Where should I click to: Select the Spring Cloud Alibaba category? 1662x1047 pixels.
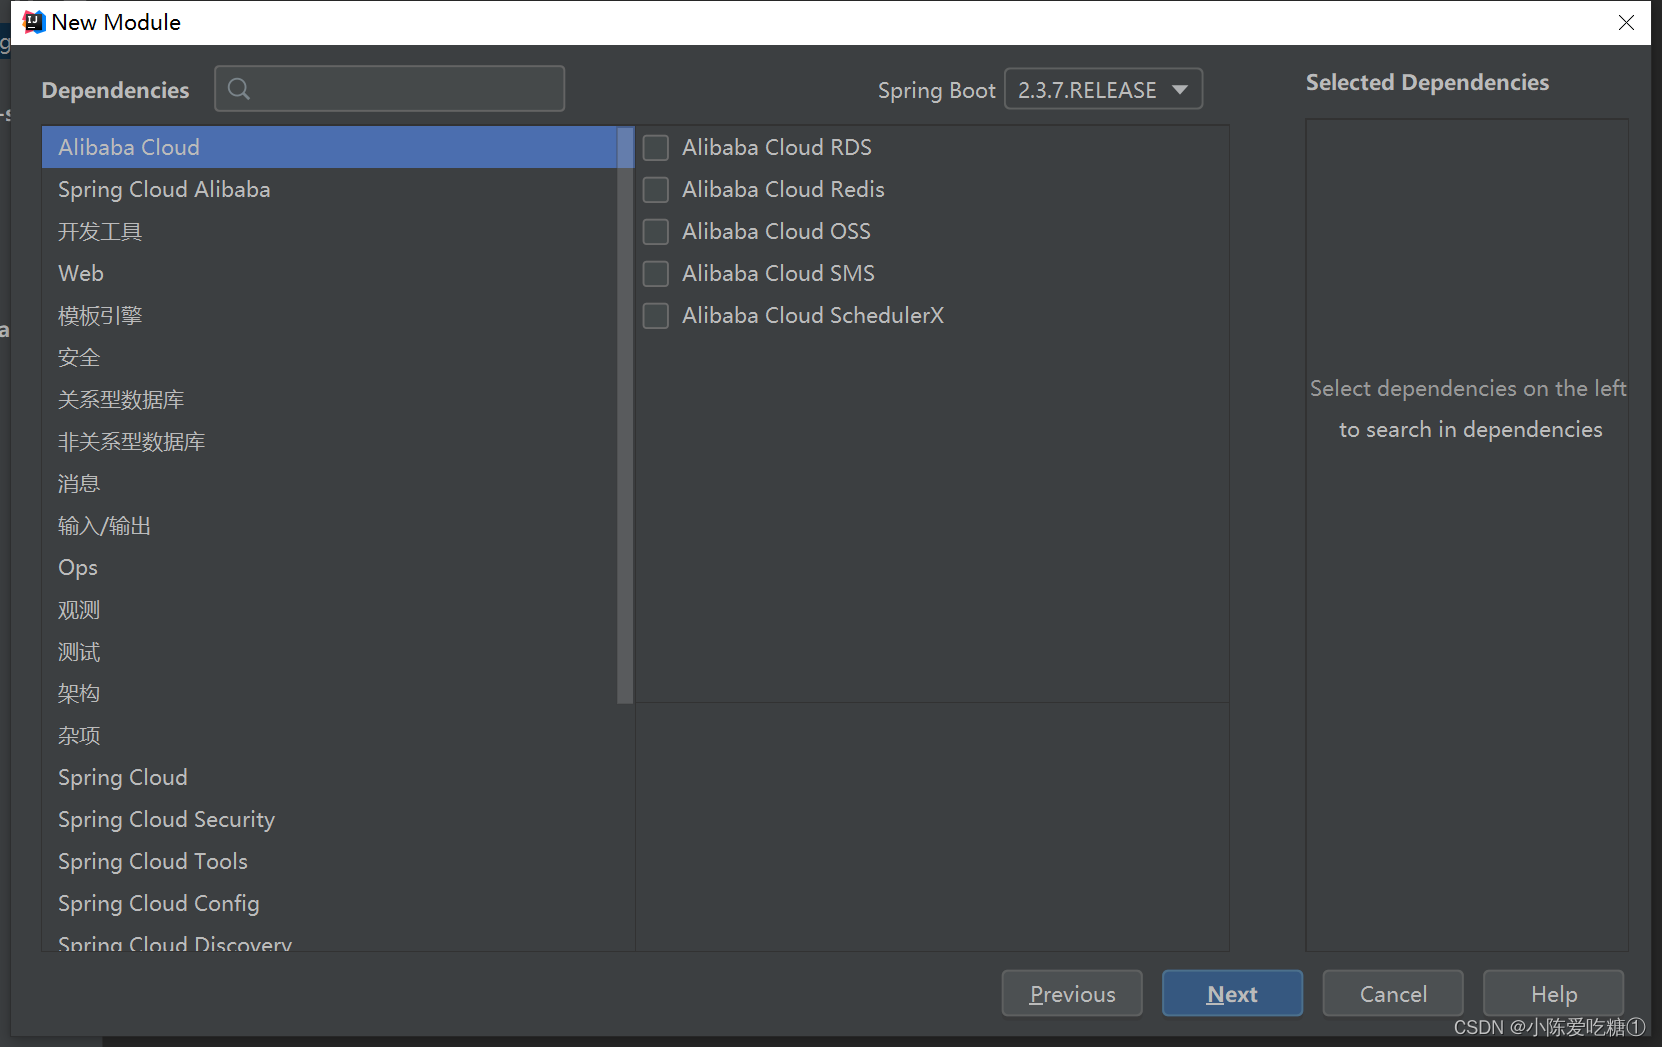[330, 189]
